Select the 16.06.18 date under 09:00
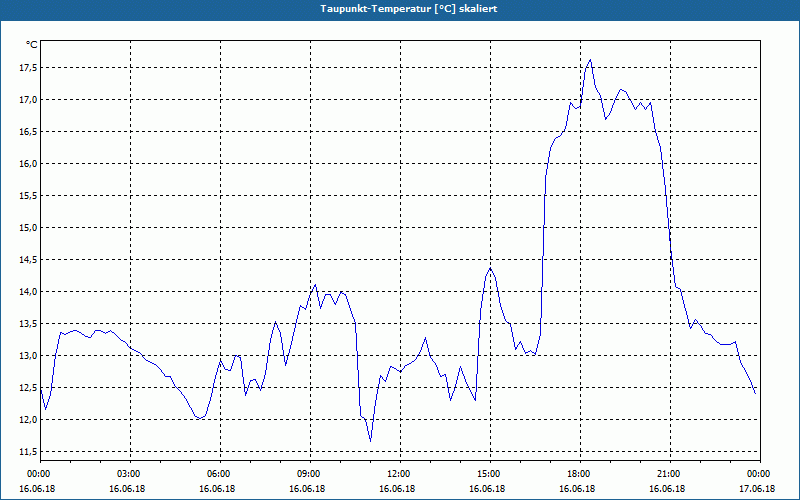The width and height of the screenshot is (800, 500). click(x=307, y=489)
